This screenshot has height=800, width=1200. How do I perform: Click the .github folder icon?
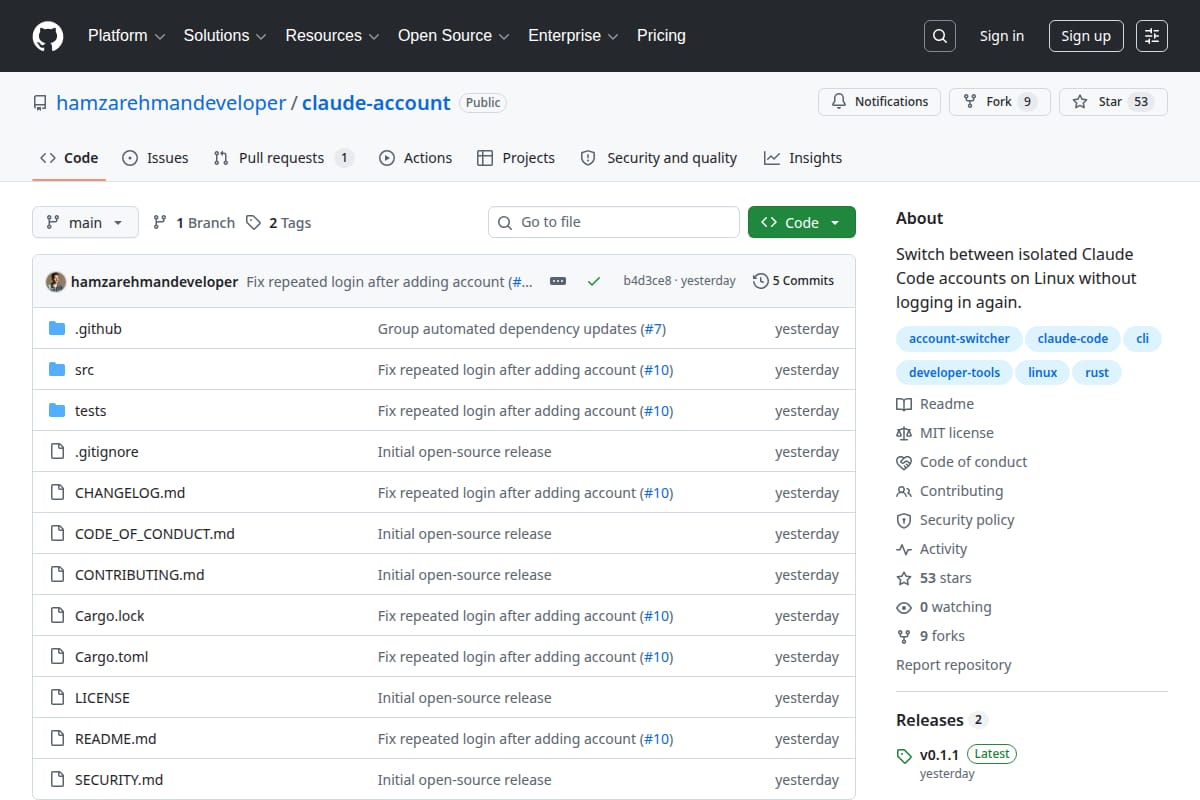tap(57, 329)
